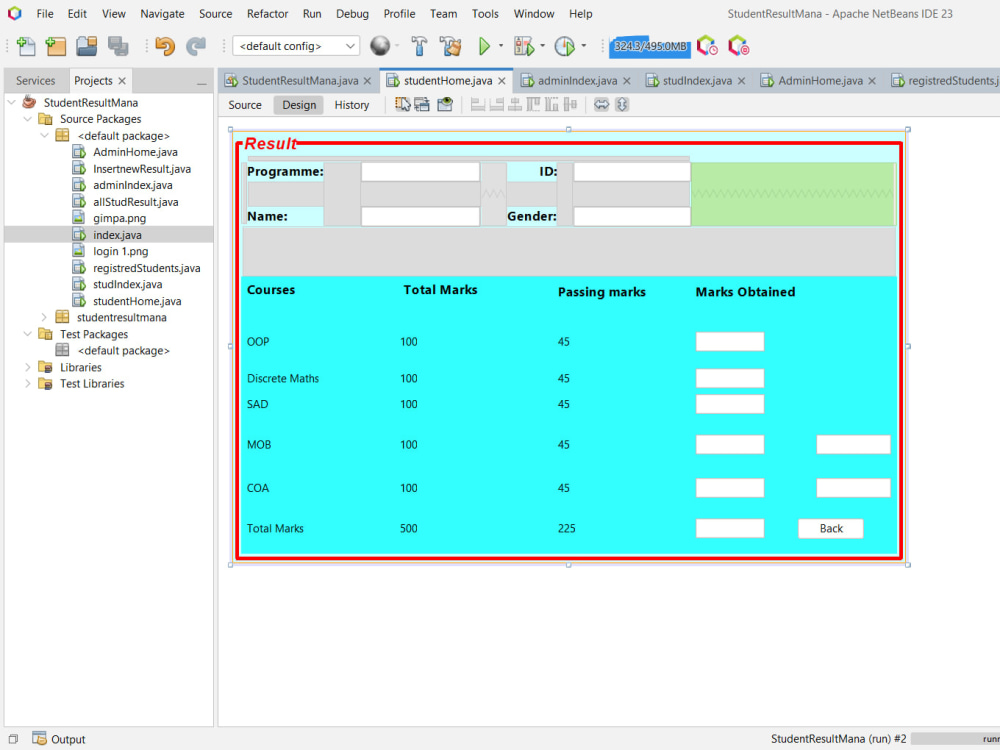Collapse the StudentResultMana project node

[11, 102]
